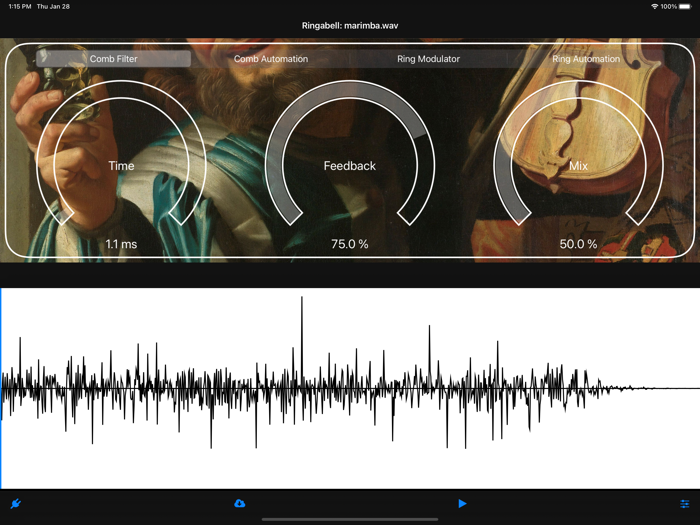The image size is (700, 525).
Task: Tap the cloud download icon
Action: 240,504
